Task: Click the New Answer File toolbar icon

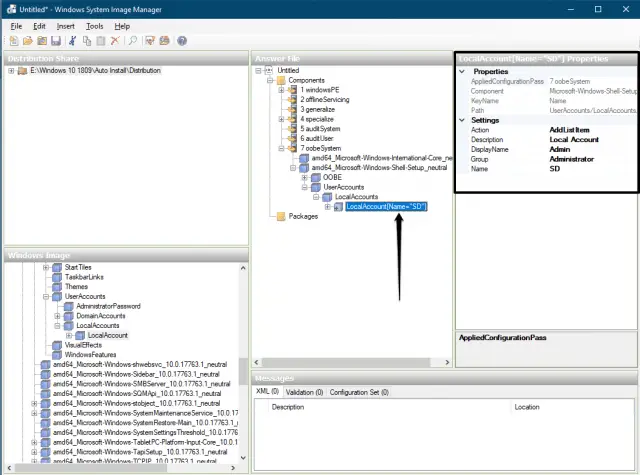Action: coord(14,41)
